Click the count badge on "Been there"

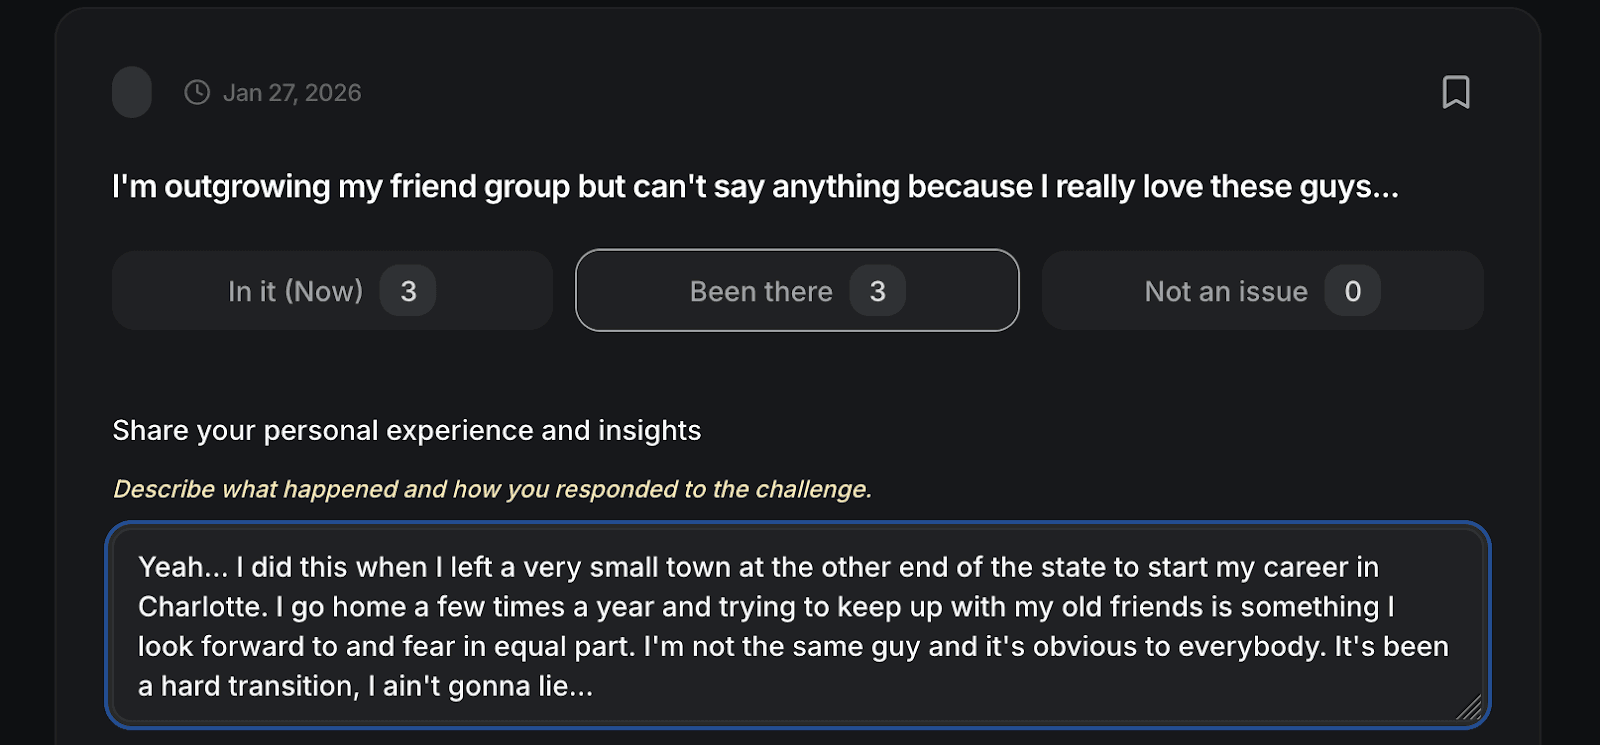point(877,291)
